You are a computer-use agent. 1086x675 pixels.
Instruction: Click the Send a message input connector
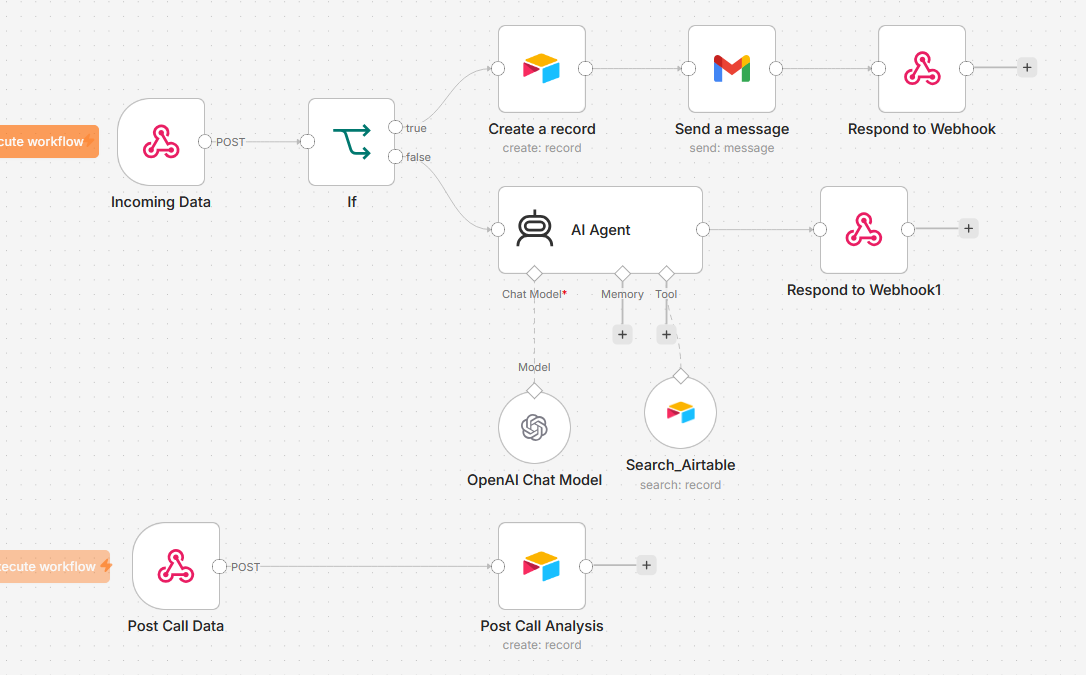tap(688, 69)
